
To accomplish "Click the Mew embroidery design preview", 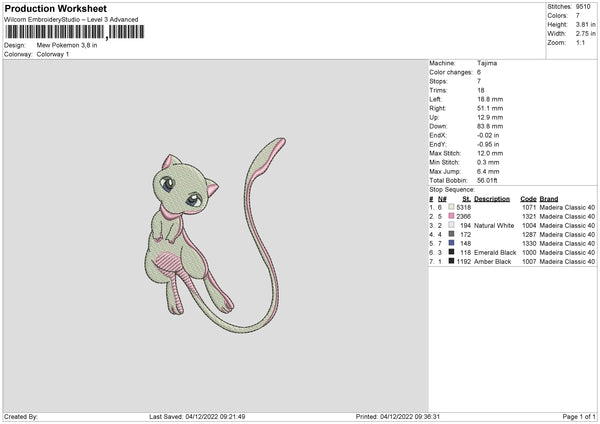I will coord(215,236).
